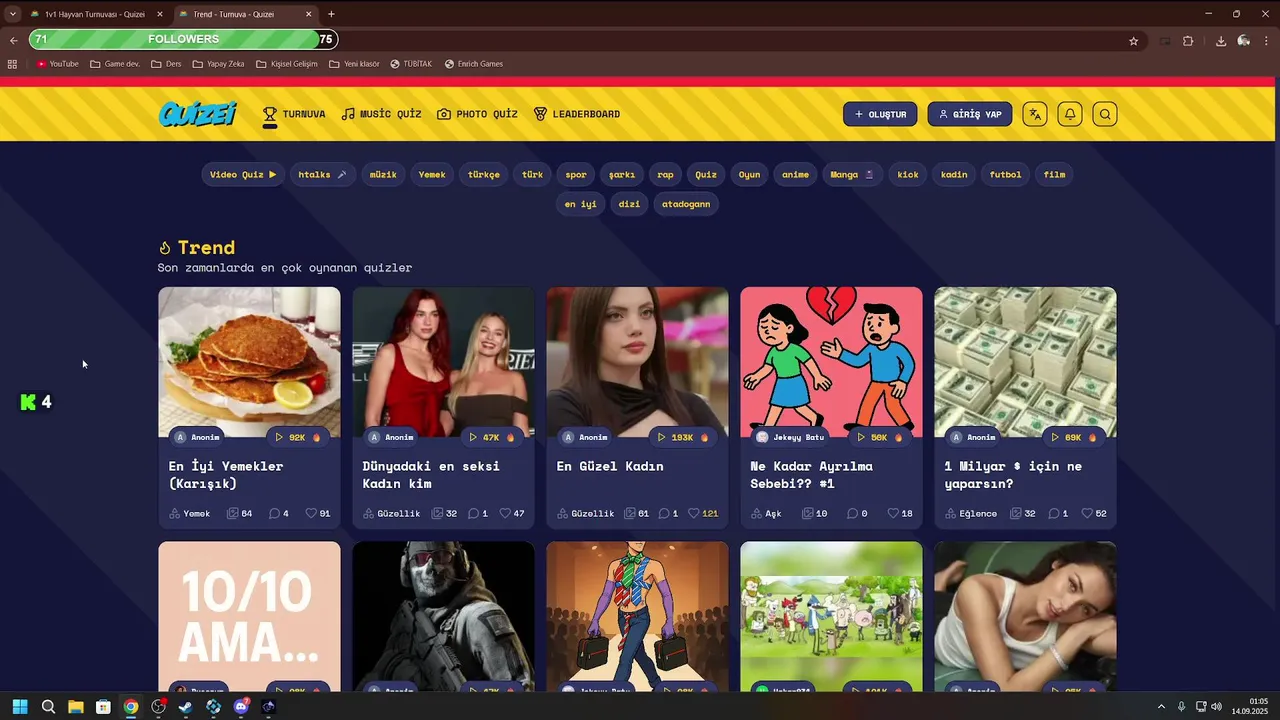Open Yeni klasör bookmarks folder
Image resolution: width=1280 pixels, height=720 pixels.
click(355, 64)
